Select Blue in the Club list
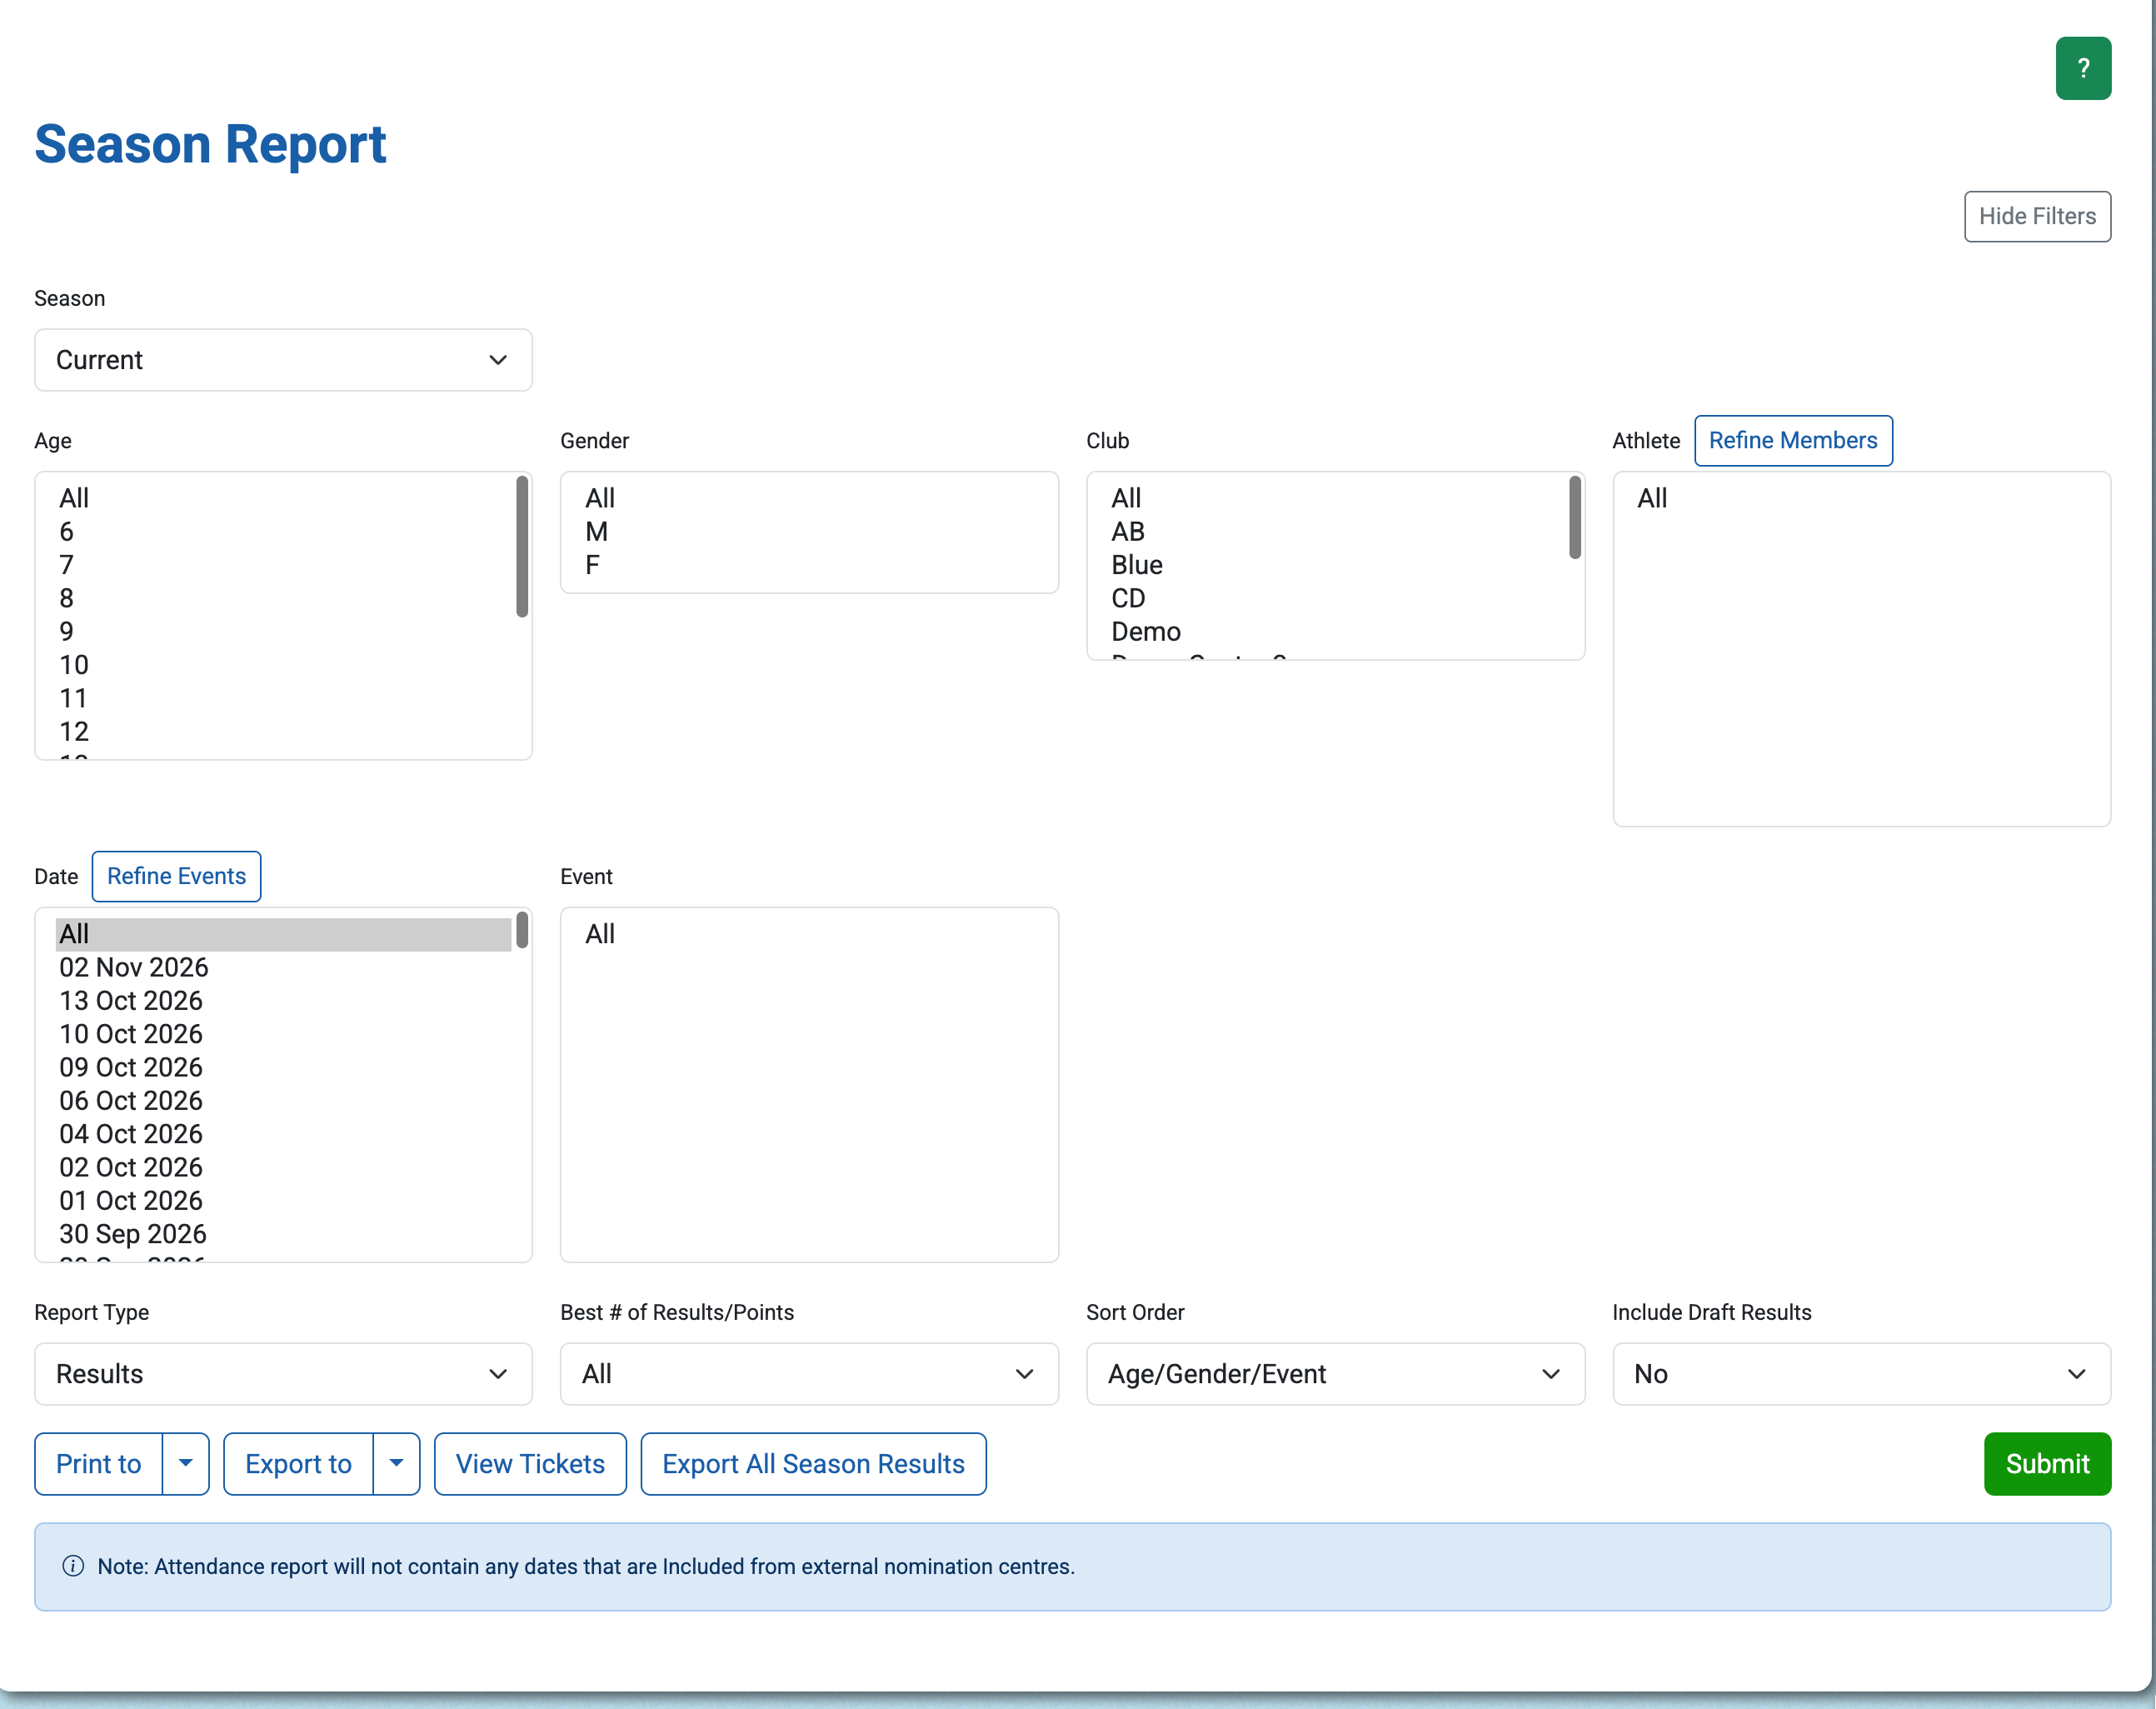Screen dimensions: 2156x1709 click(1336, 565)
